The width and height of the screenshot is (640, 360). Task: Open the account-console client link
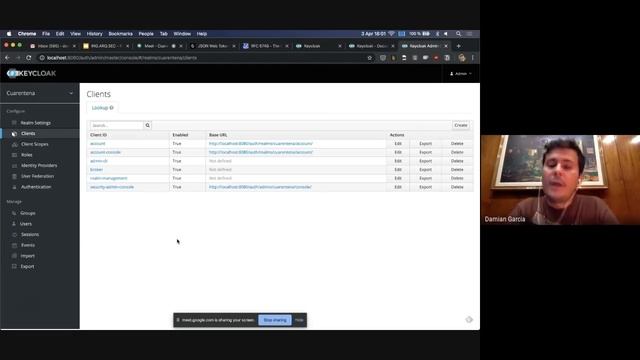tap(105, 152)
